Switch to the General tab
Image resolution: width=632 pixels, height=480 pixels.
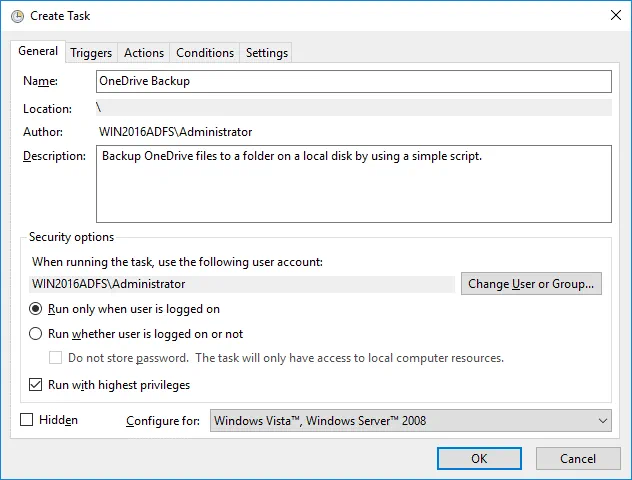(x=38, y=52)
